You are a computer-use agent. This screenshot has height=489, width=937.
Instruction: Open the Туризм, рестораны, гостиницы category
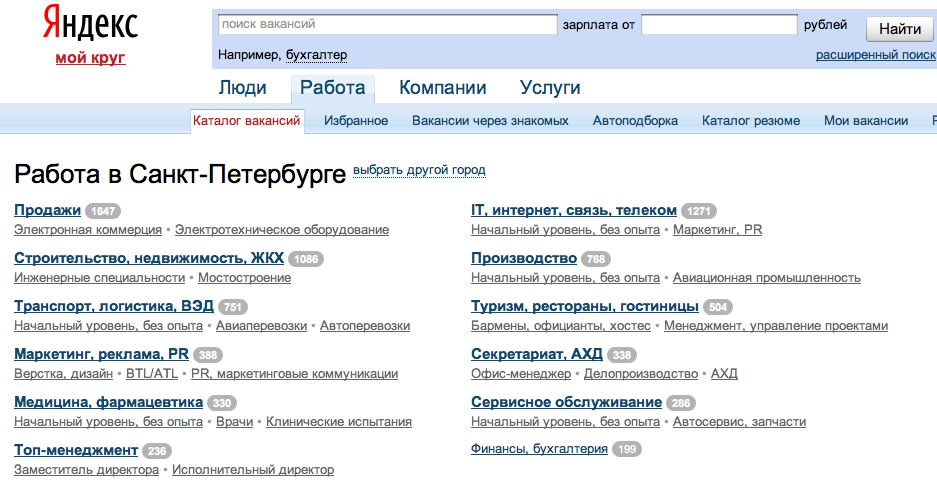pyautogui.click(x=584, y=306)
